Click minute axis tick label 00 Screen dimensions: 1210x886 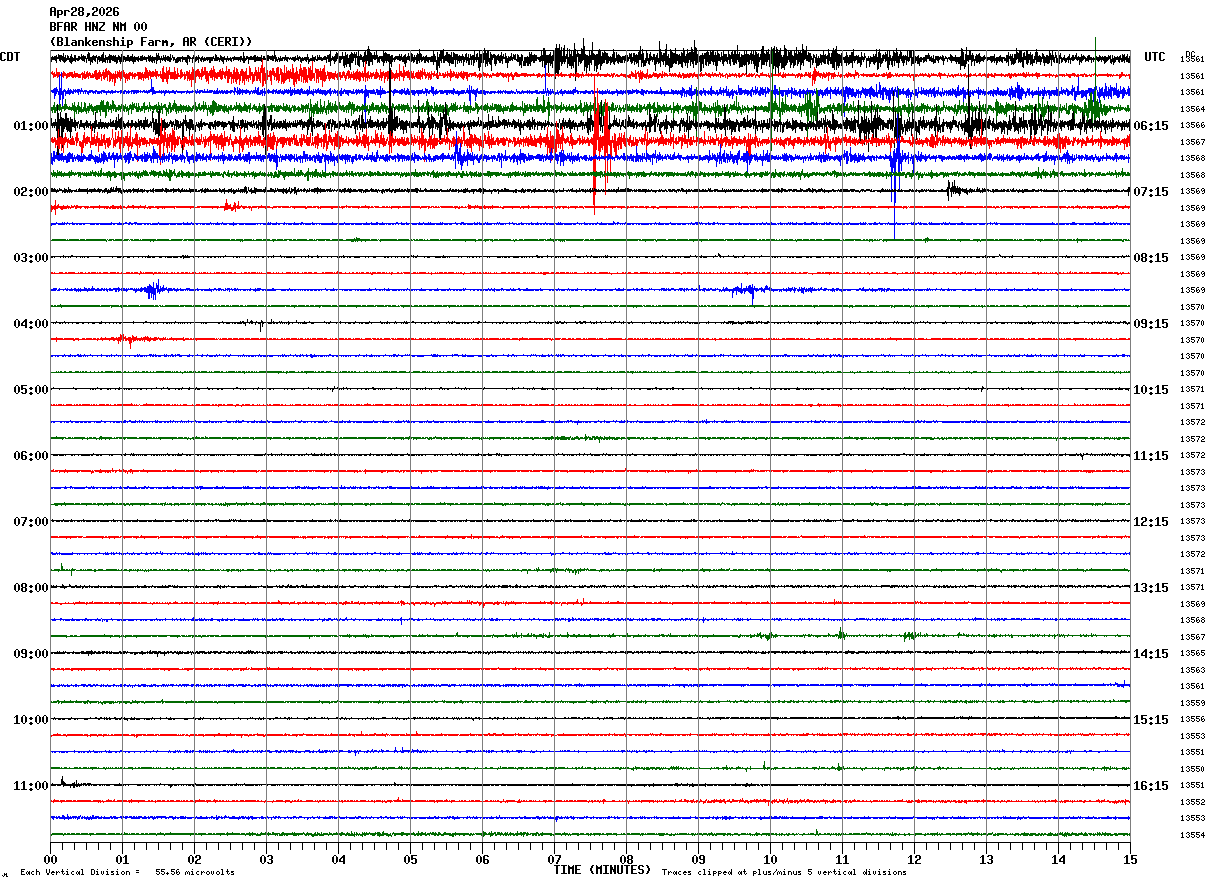click(x=50, y=859)
